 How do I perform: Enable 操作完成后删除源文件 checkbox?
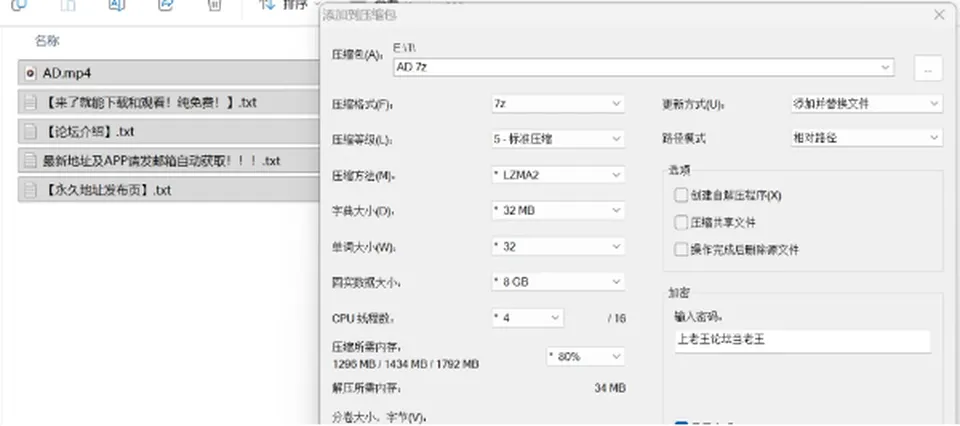[x=681, y=250]
